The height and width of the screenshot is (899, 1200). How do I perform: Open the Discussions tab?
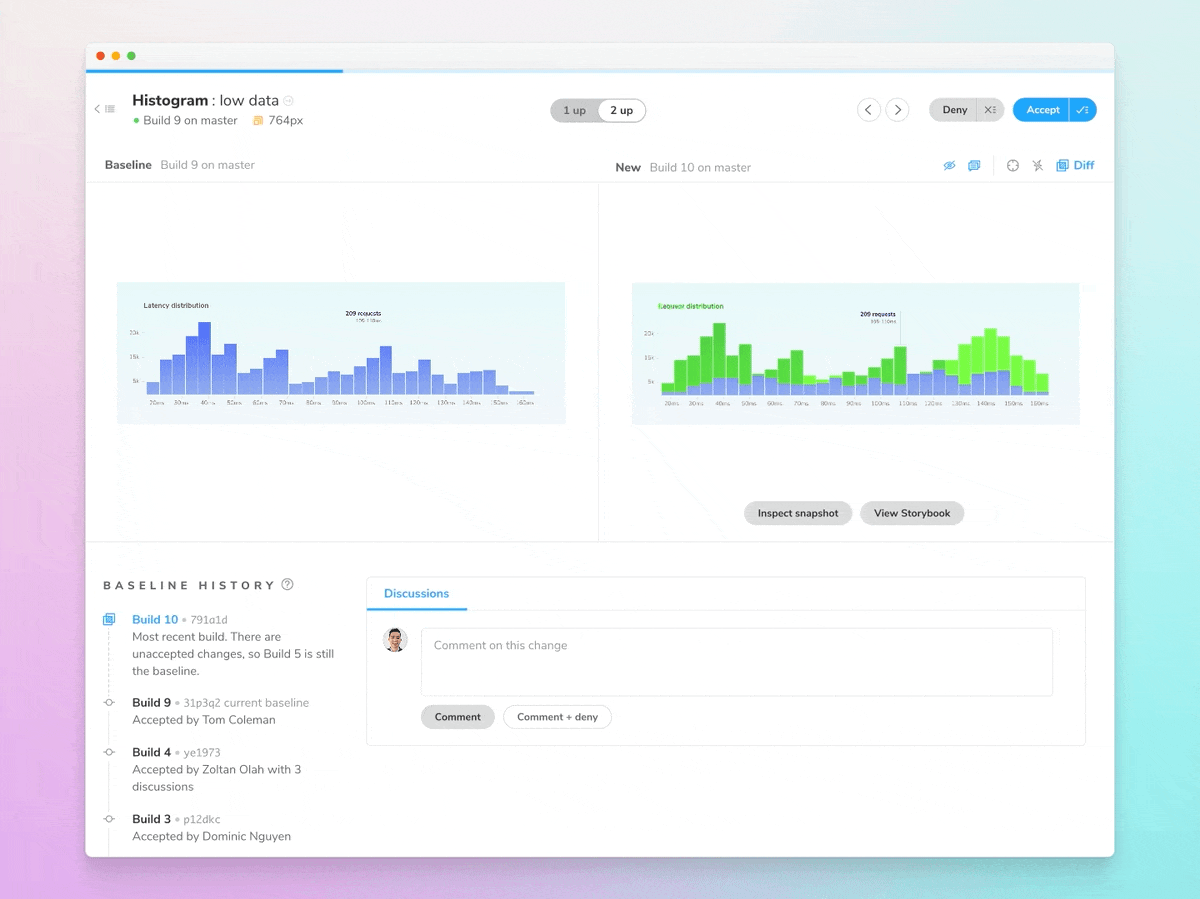click(x=416, y=594)
